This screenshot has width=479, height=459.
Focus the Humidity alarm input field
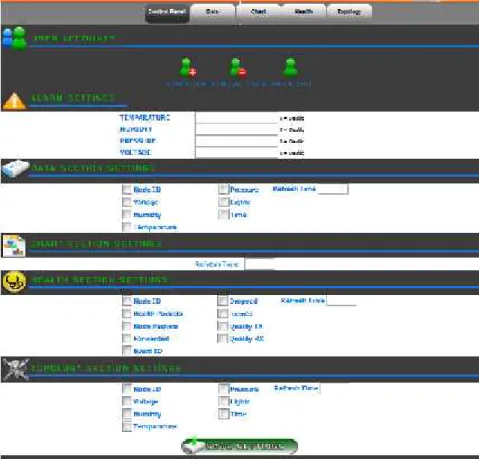pyautogui.click(x=236, y=129)
